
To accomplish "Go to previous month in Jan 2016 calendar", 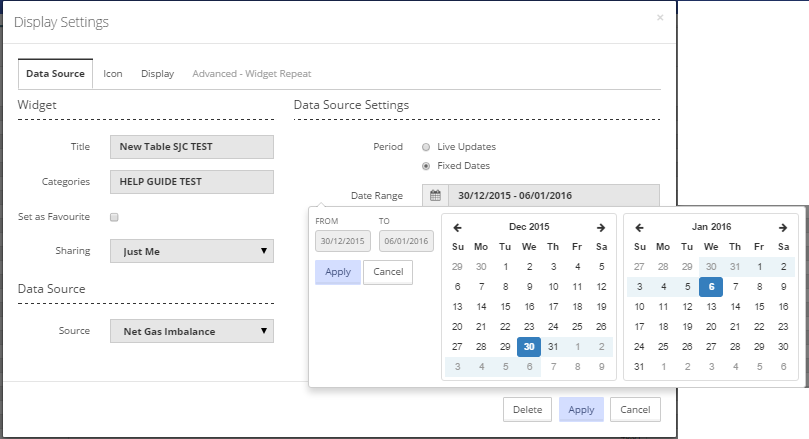I will tap(639, 227).
